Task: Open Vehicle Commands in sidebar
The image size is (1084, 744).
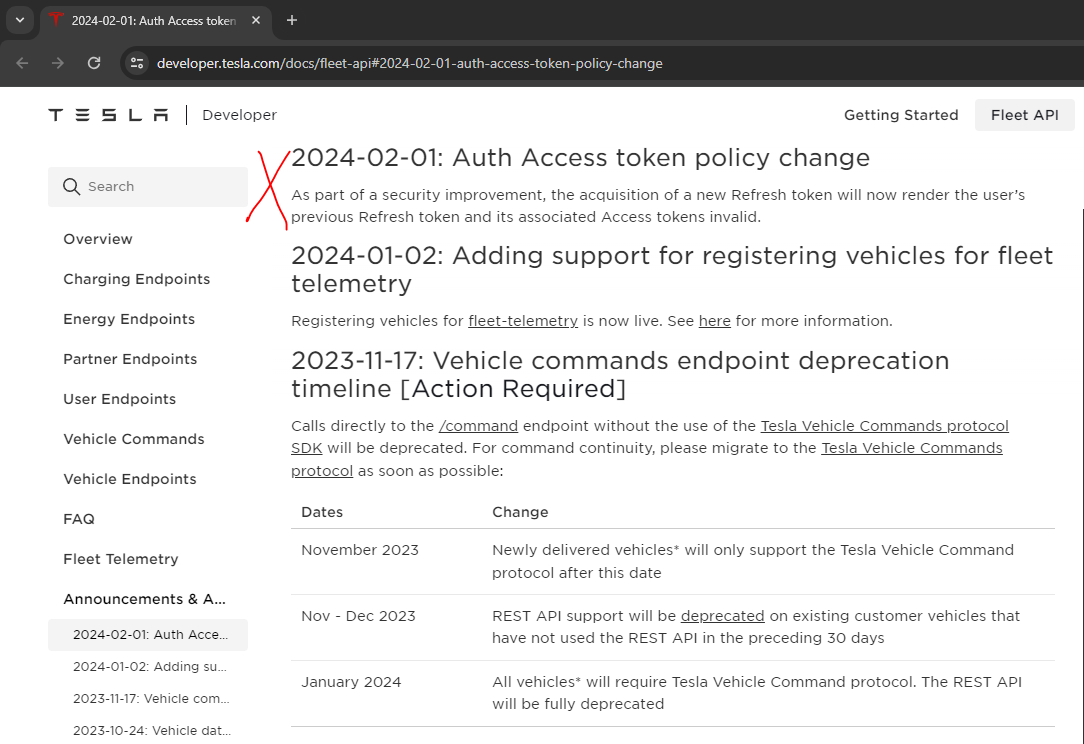Action: (x=133, y=439)
